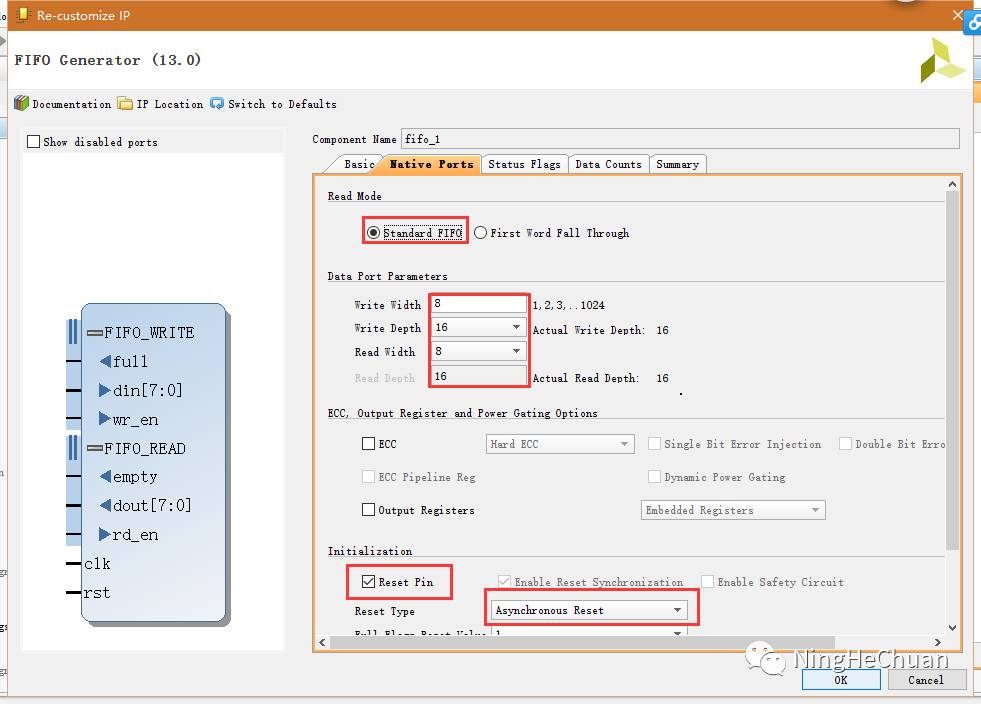The image size is (981, 704).
Task: Enable Show disabled ports checkbox
Action: point(34,142)
